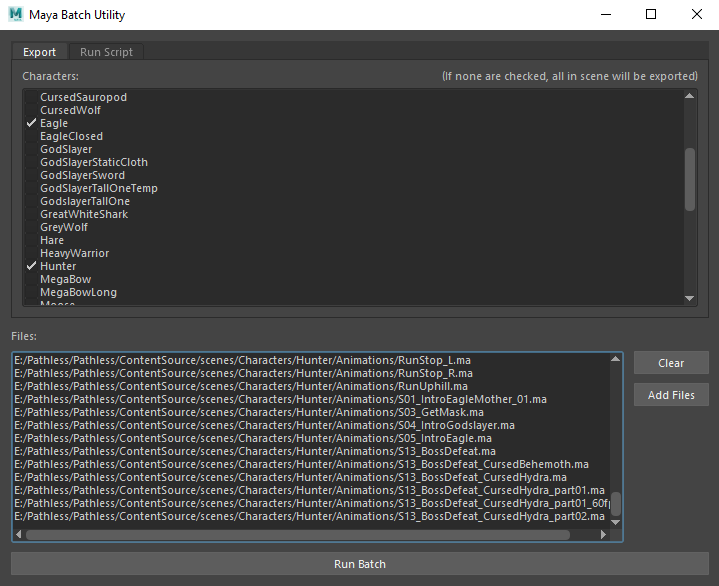Click the characters list vertical scrollbar thumb
Screen dimensions: 719x586
(689, 179)
